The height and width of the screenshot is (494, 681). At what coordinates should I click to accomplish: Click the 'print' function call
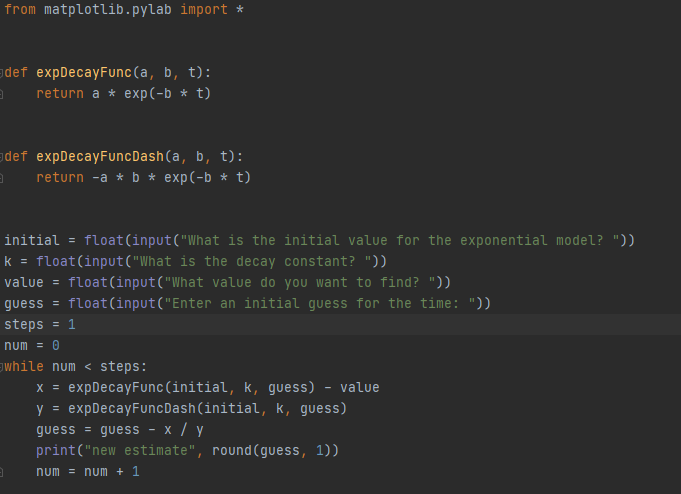point(56,451)
